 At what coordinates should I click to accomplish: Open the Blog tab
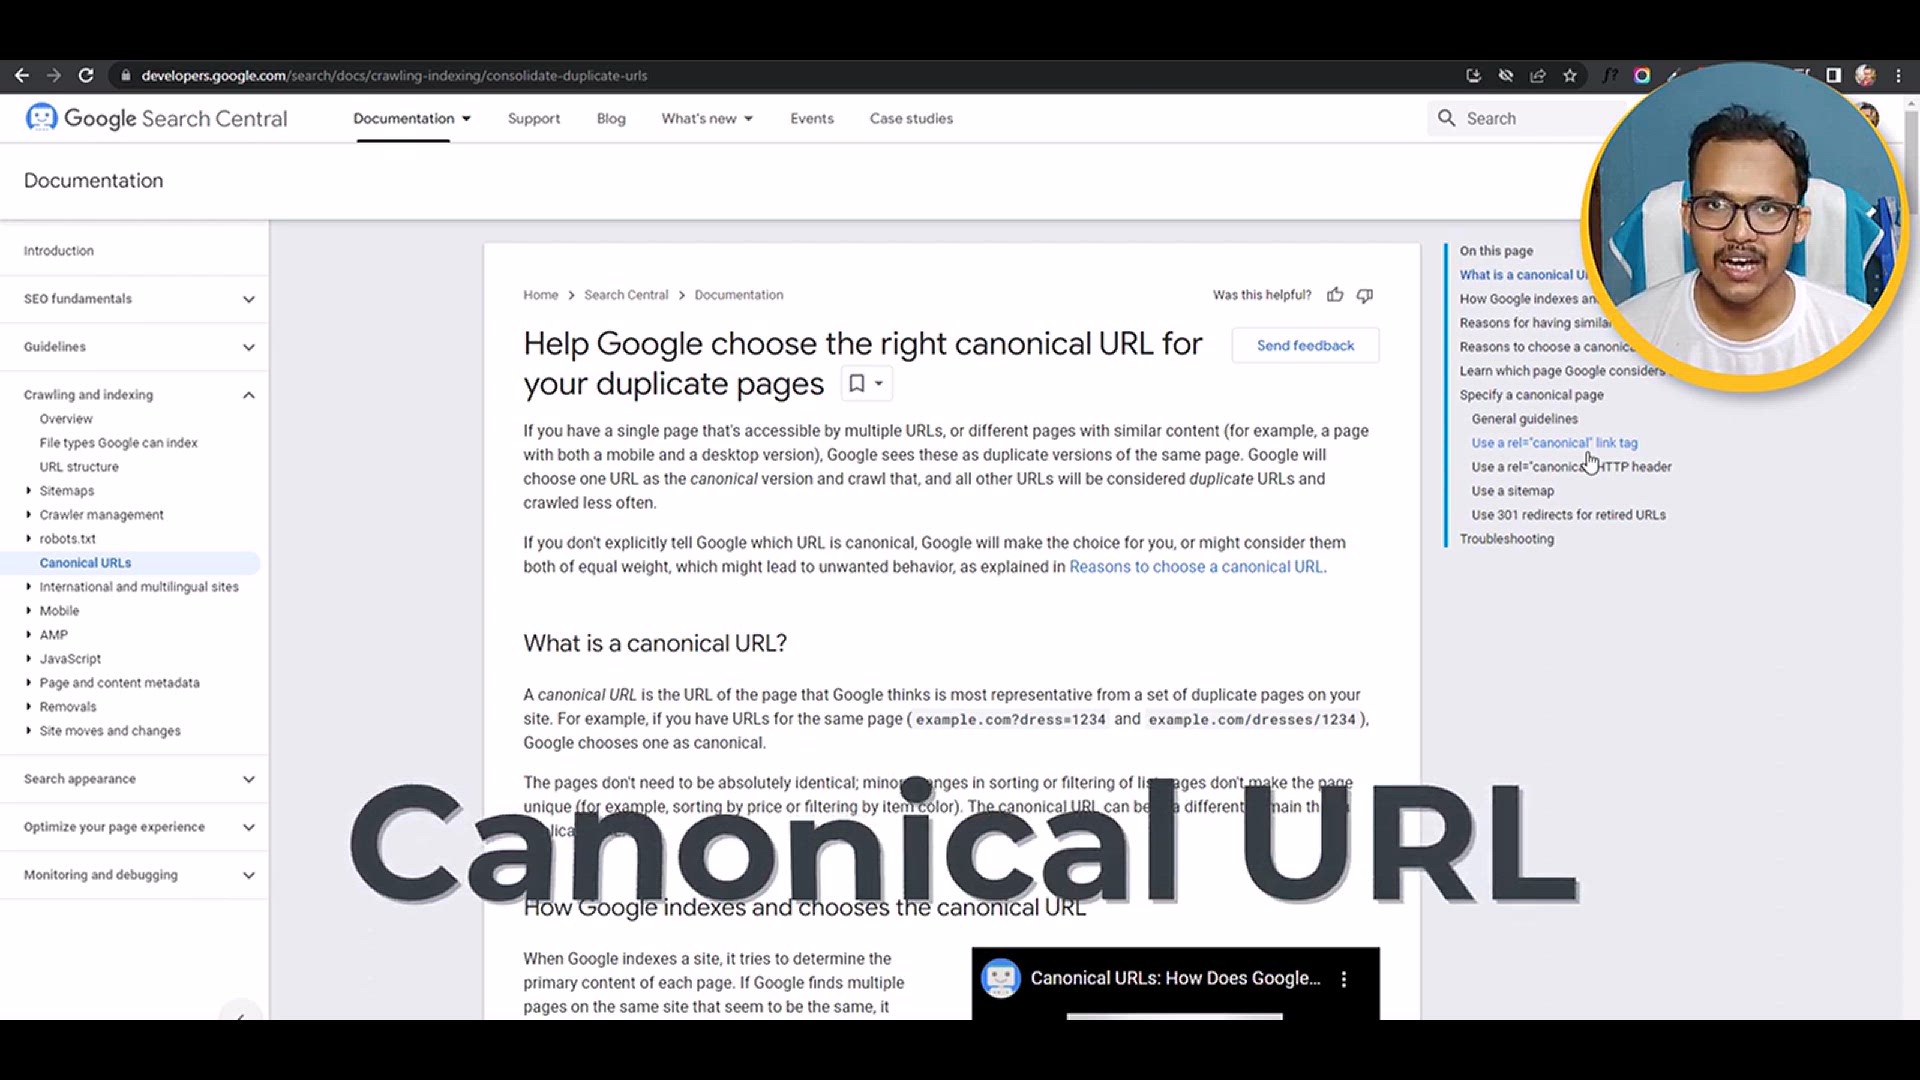point(611,118)
